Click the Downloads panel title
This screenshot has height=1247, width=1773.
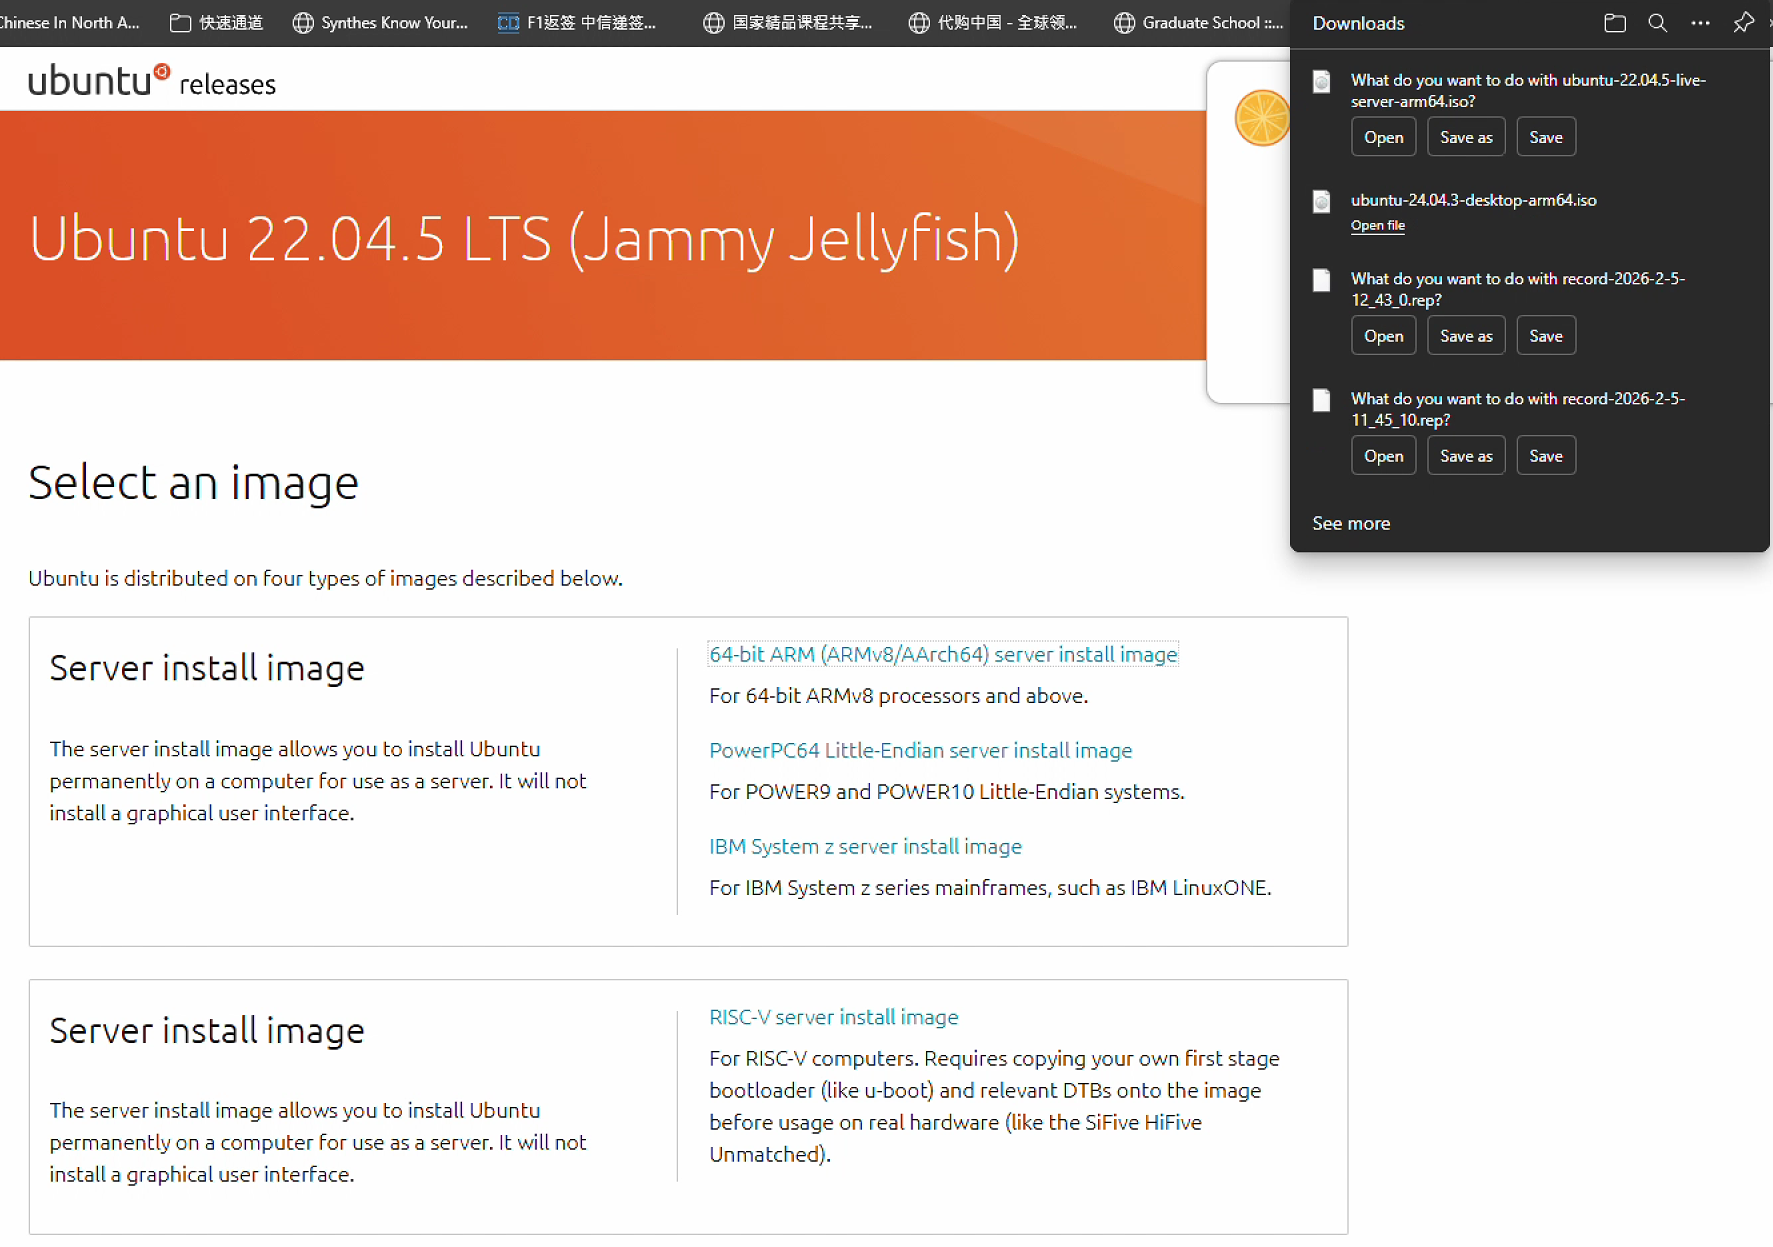tap(1358, 23)
